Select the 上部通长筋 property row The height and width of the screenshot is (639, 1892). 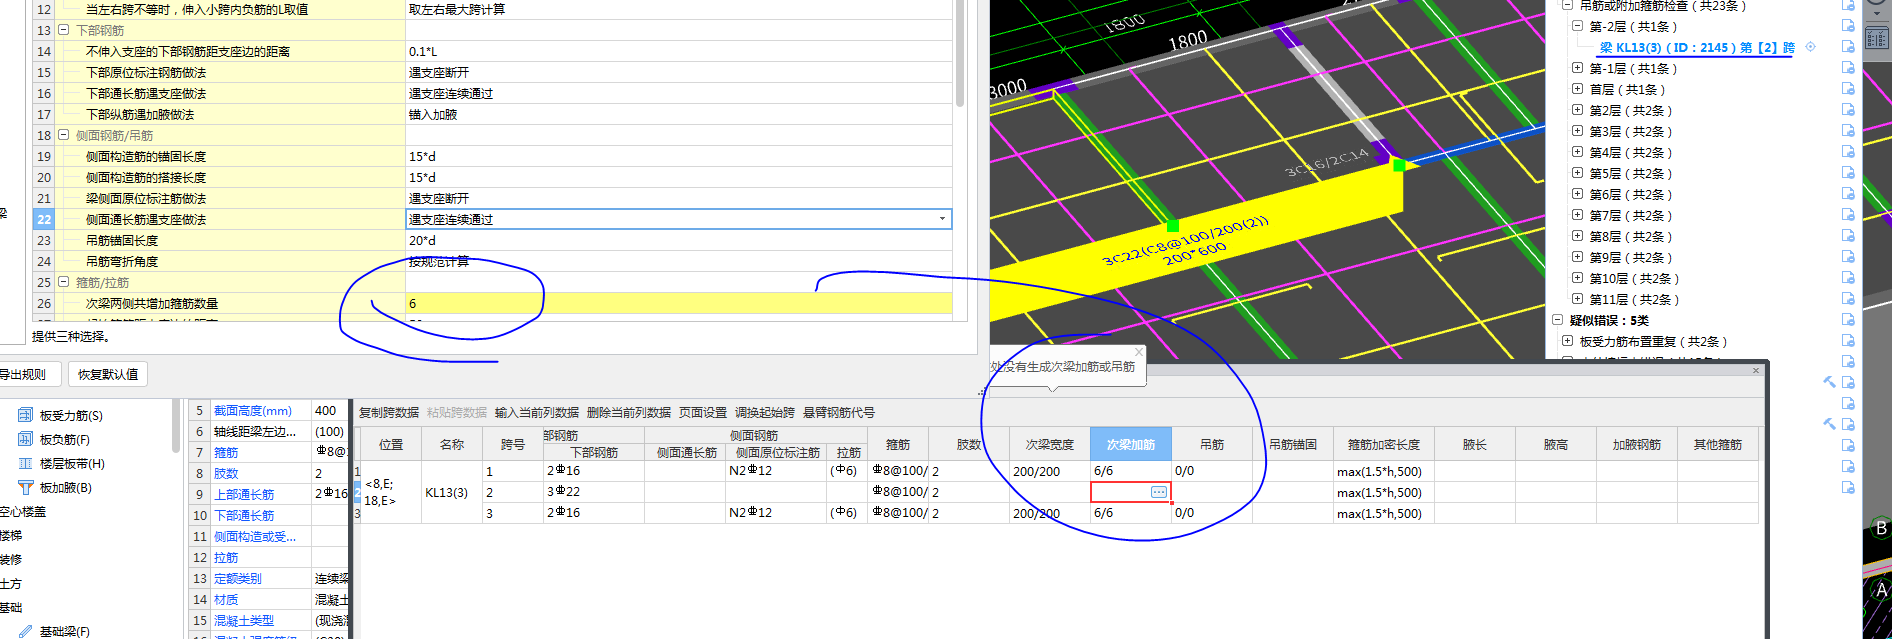pyautogui.click(x=268, y=494)
